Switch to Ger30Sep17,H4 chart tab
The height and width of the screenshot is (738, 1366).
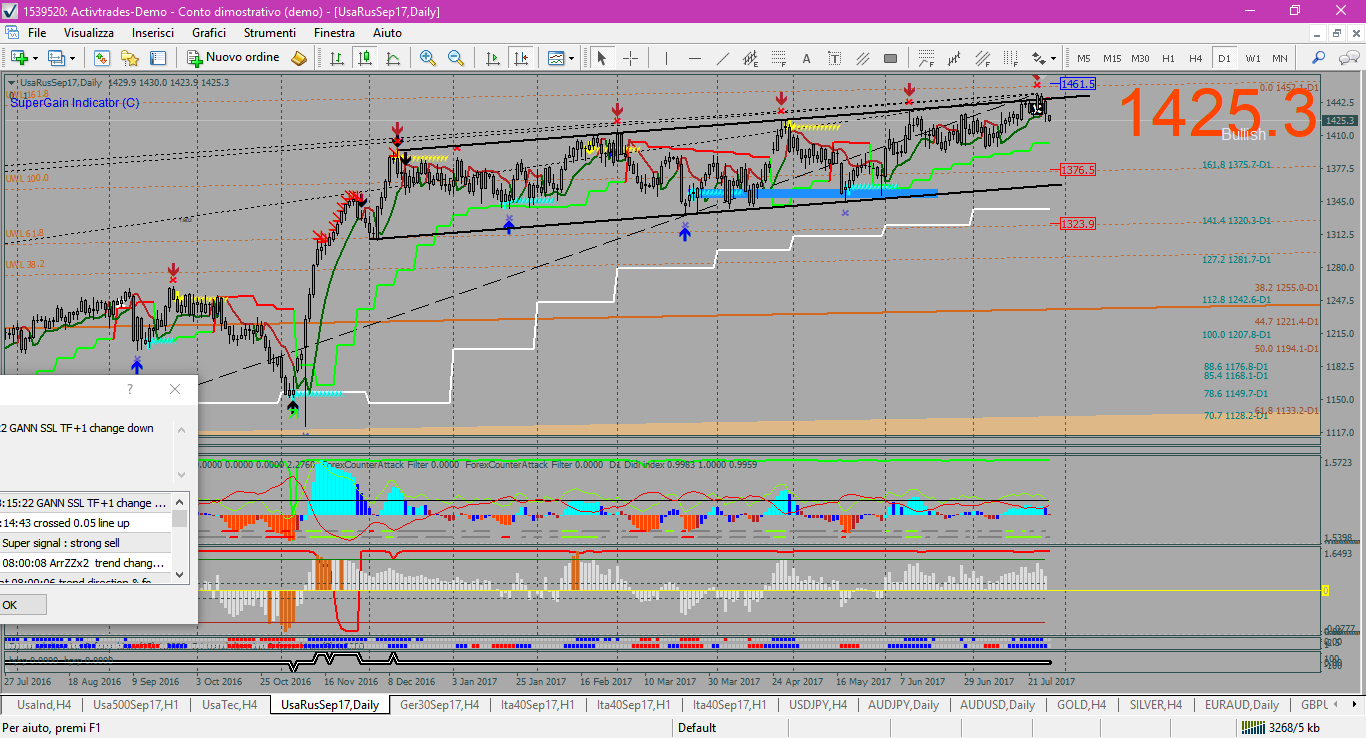coord(439,705)
